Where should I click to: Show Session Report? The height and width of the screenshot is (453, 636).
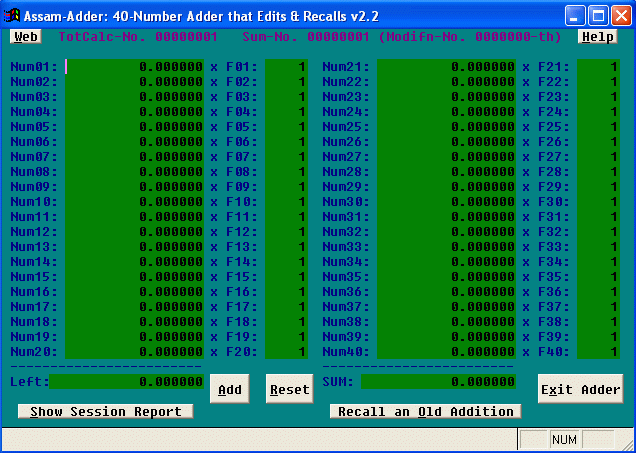coord(105,411)
